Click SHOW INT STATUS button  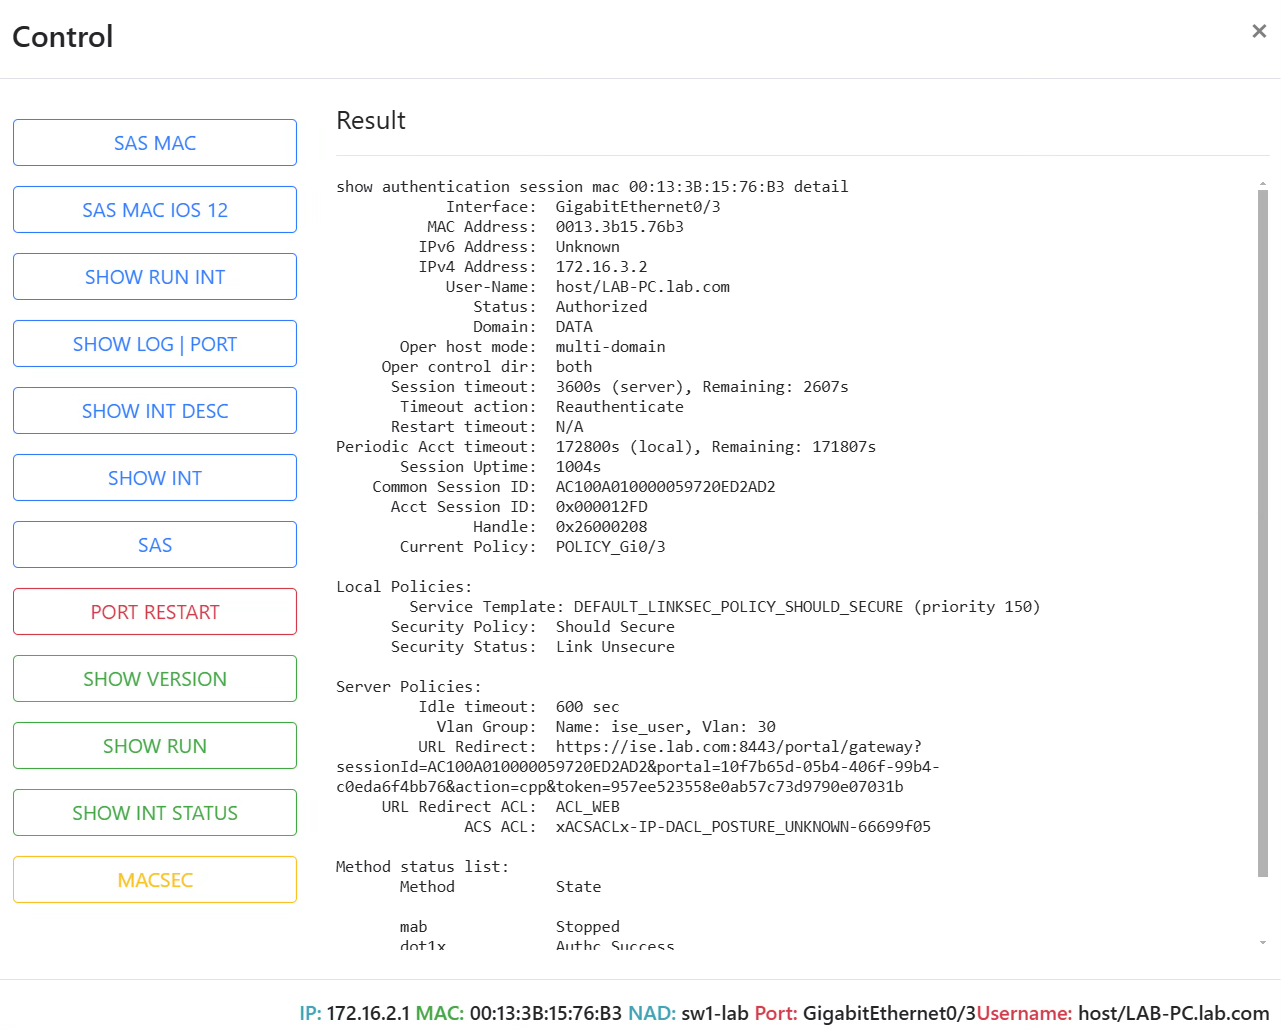(155, 813)
